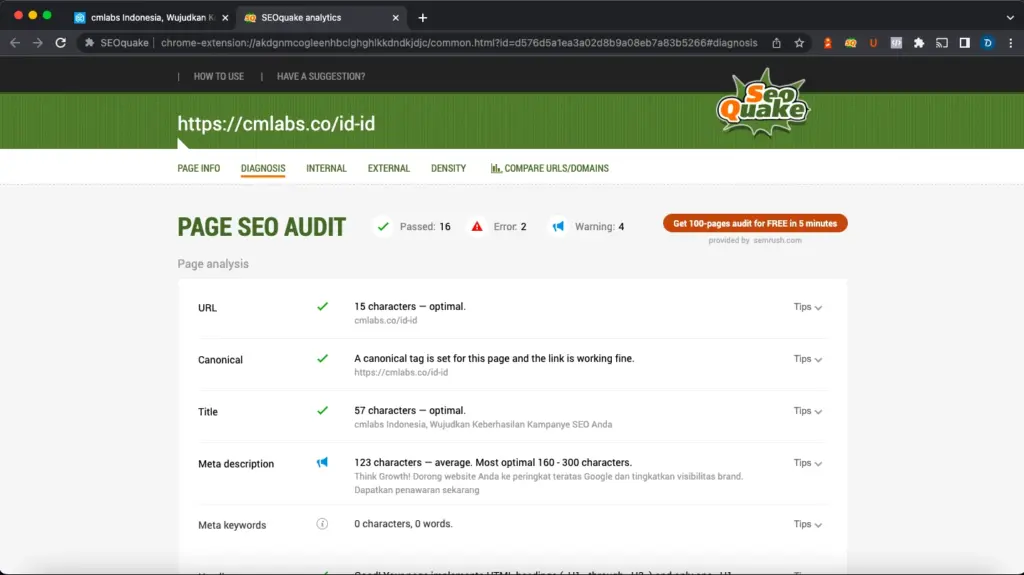Screen dimensions: 1024x575
Task: Expand Tips for the Title row
Action: pos(808,411)
